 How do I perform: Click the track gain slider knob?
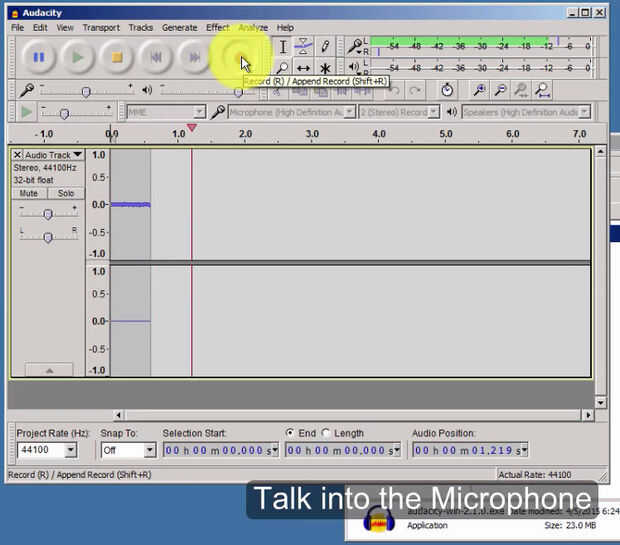pos(48,214)
